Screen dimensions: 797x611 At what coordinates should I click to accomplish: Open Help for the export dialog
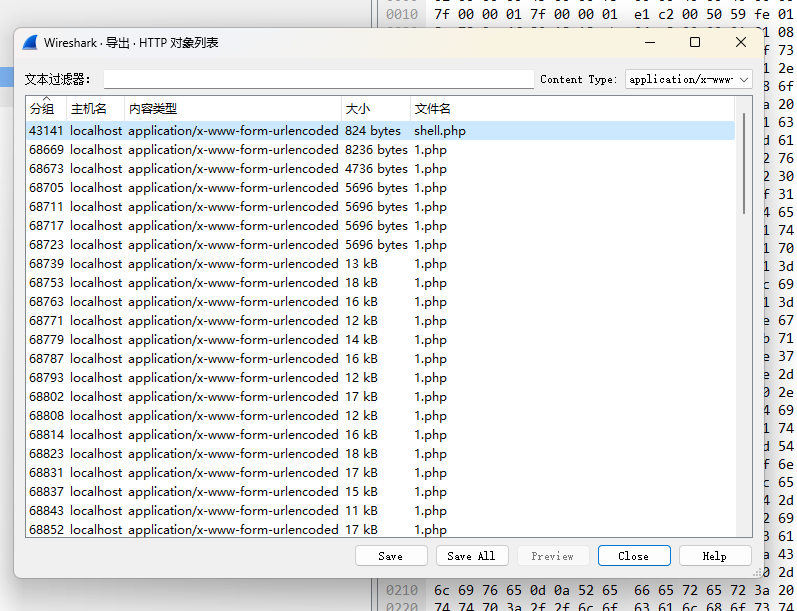pos(715,556)
